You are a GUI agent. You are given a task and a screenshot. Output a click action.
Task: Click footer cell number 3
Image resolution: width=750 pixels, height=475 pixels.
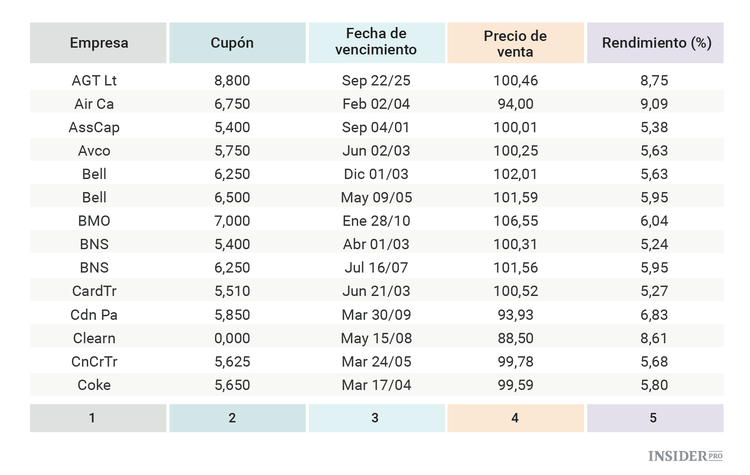[375, 418]
